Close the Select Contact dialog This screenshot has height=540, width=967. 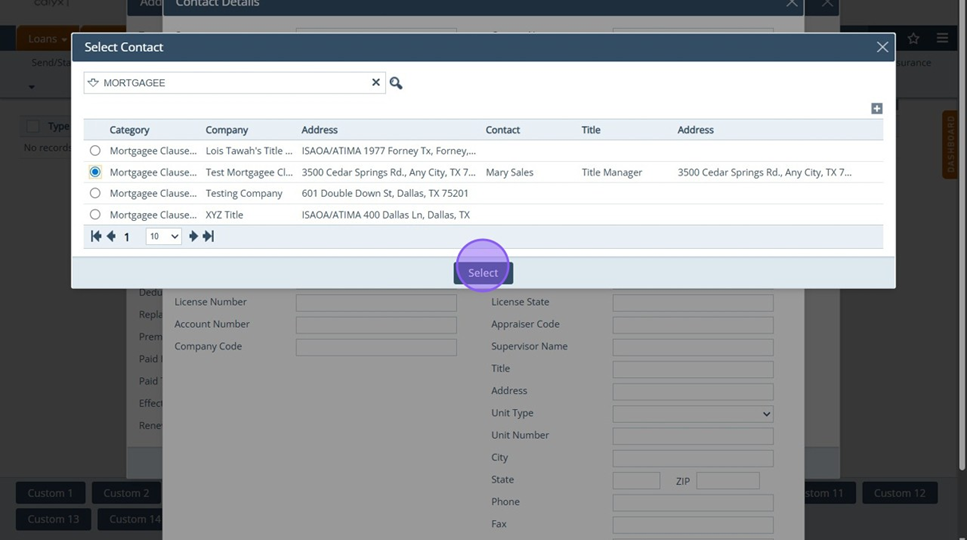click(x=882, y=47)
